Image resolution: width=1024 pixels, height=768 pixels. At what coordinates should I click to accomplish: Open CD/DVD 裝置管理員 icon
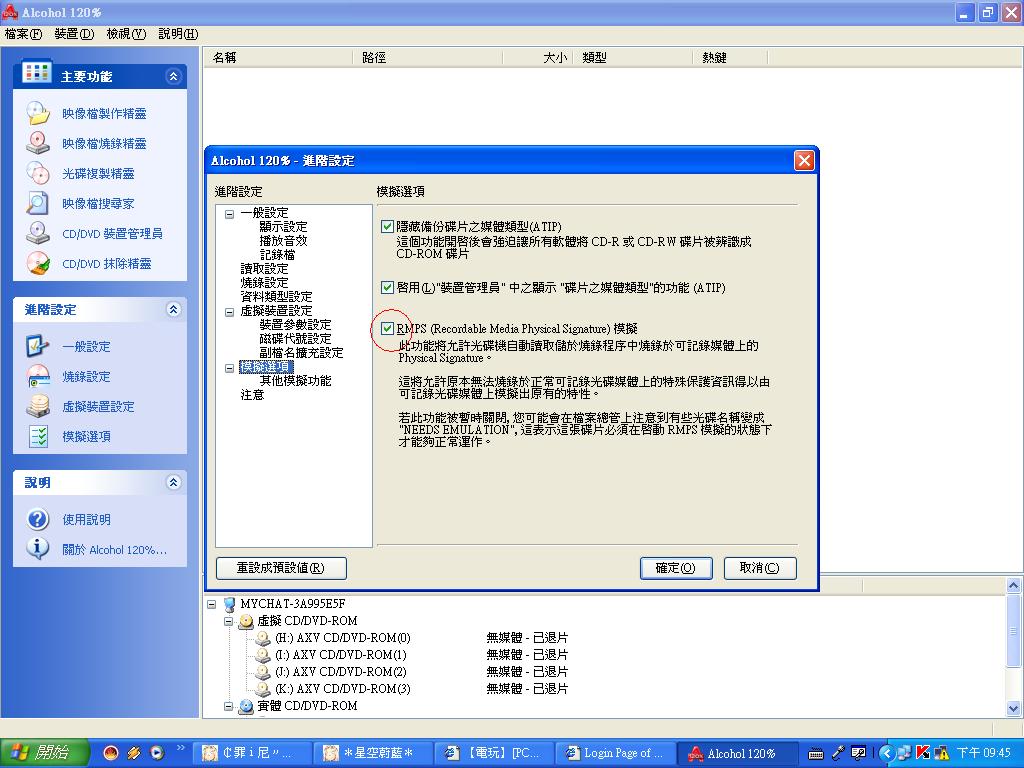38,234
